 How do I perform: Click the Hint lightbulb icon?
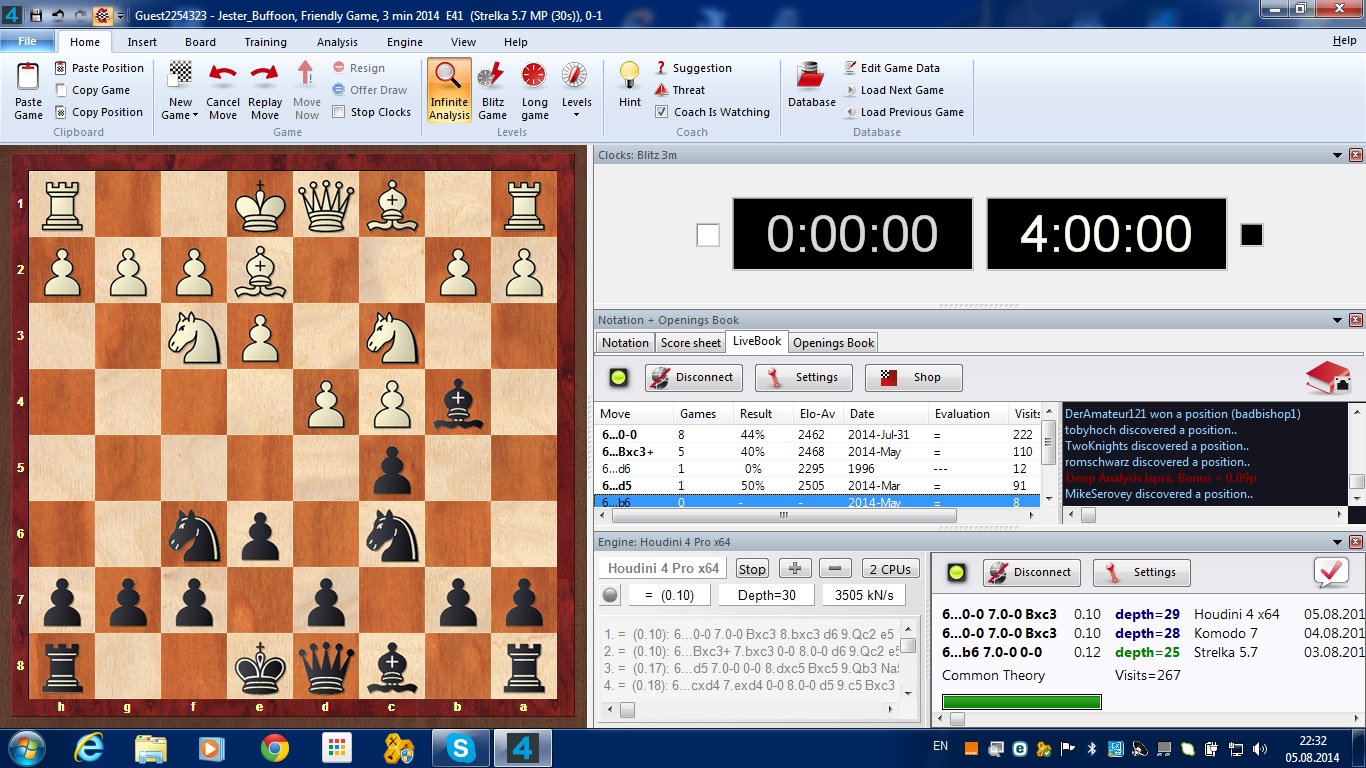[x=630, y=77]
